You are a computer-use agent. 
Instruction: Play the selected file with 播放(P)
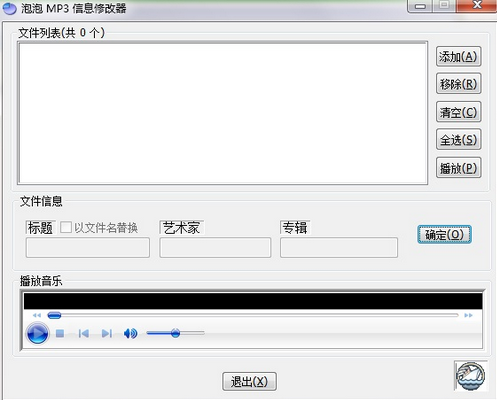459,168
